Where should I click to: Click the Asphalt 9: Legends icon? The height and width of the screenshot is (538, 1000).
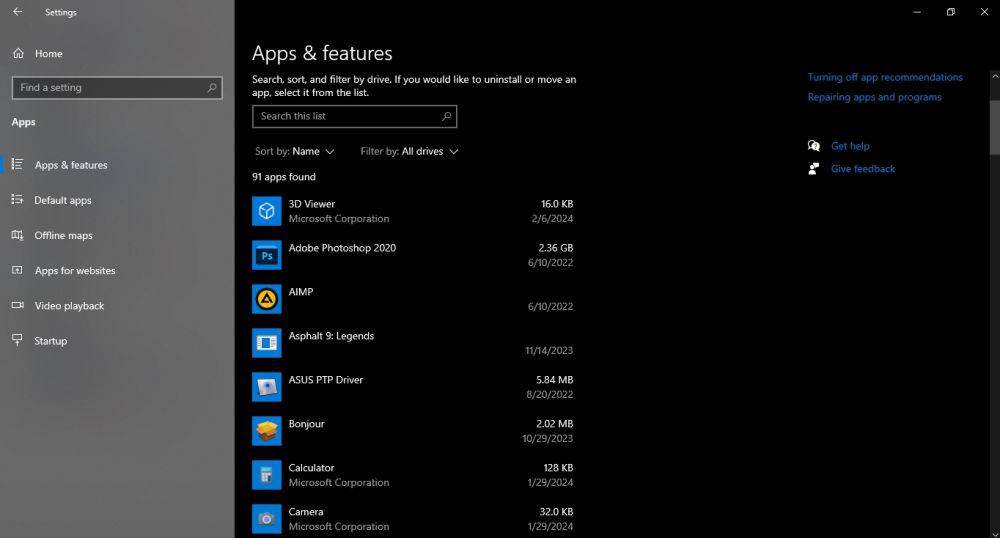267,343
